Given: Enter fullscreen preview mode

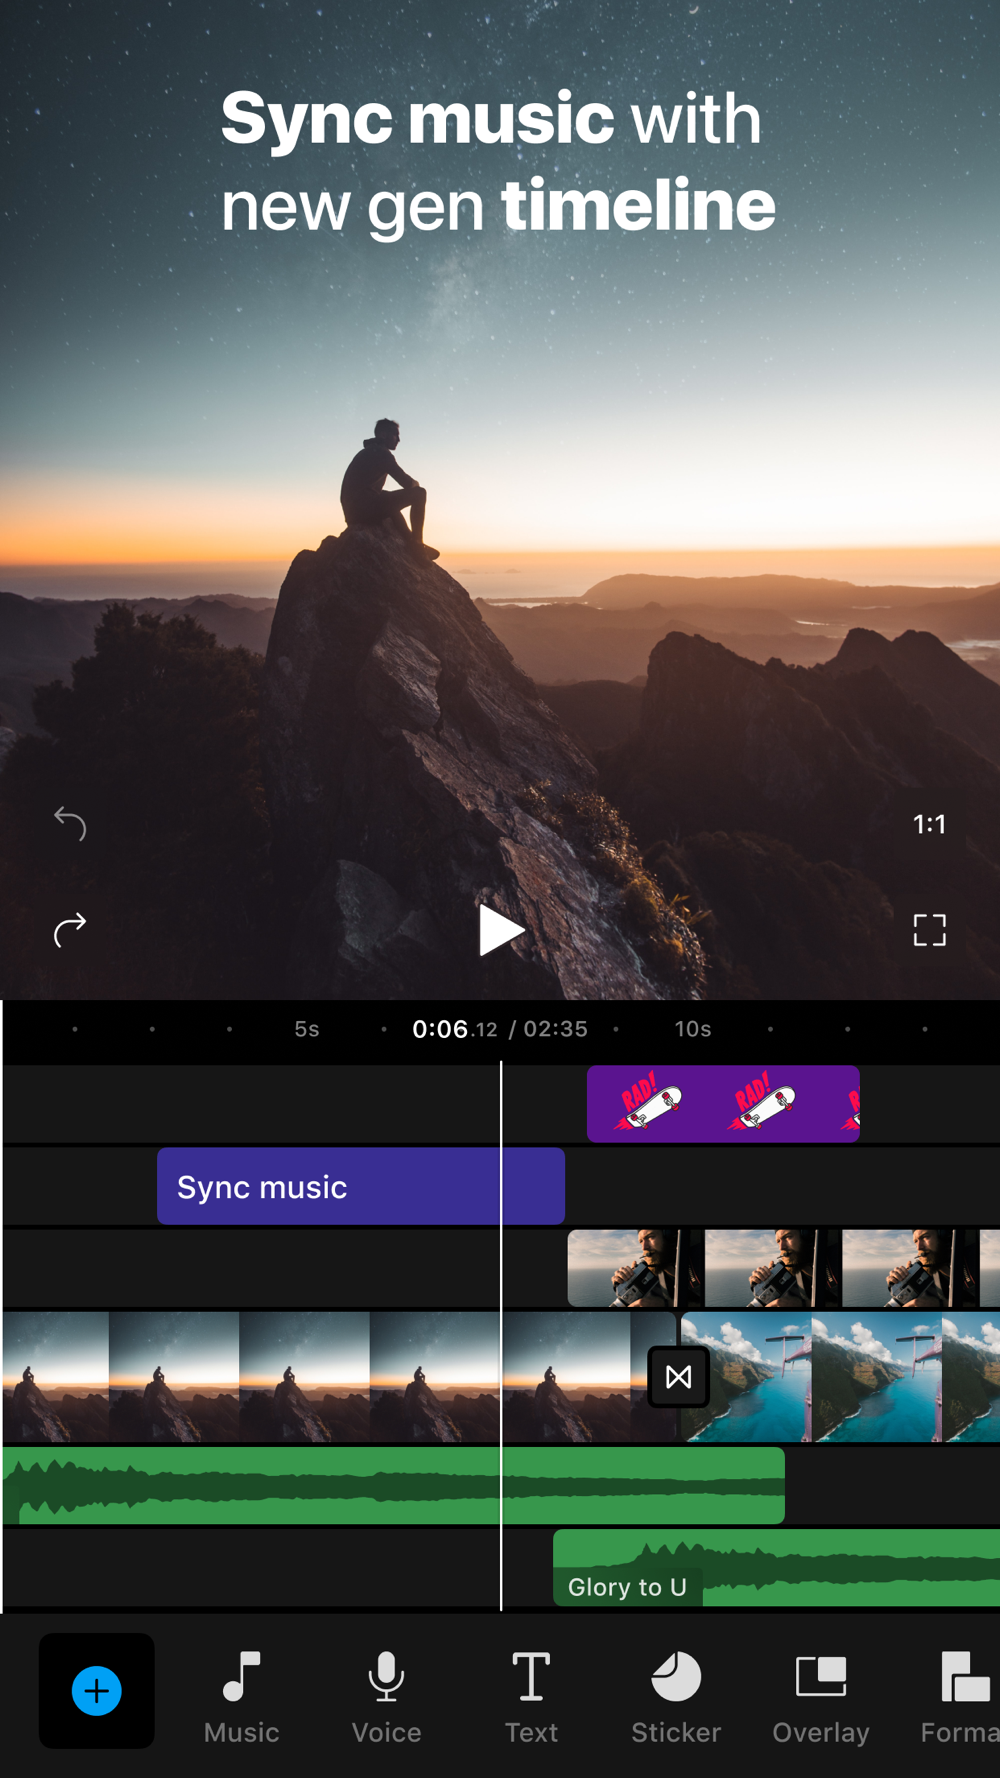Looking at the screenshot, I should [x=930, y=930].
